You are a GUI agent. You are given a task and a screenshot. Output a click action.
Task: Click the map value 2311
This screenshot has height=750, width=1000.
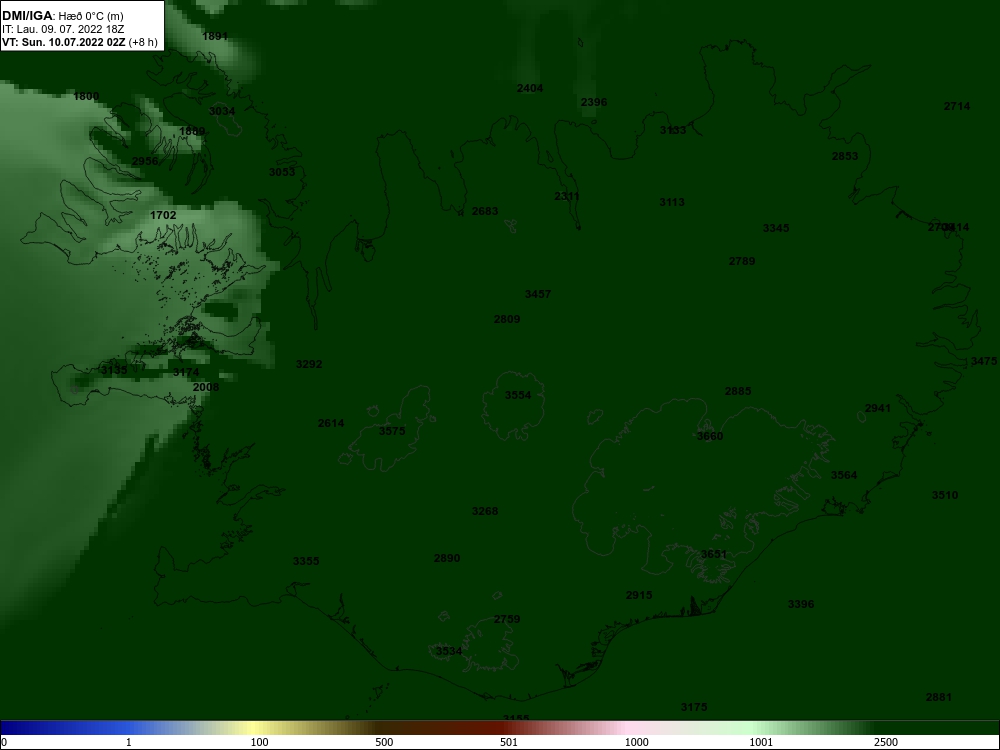click(x=567, y=196)
